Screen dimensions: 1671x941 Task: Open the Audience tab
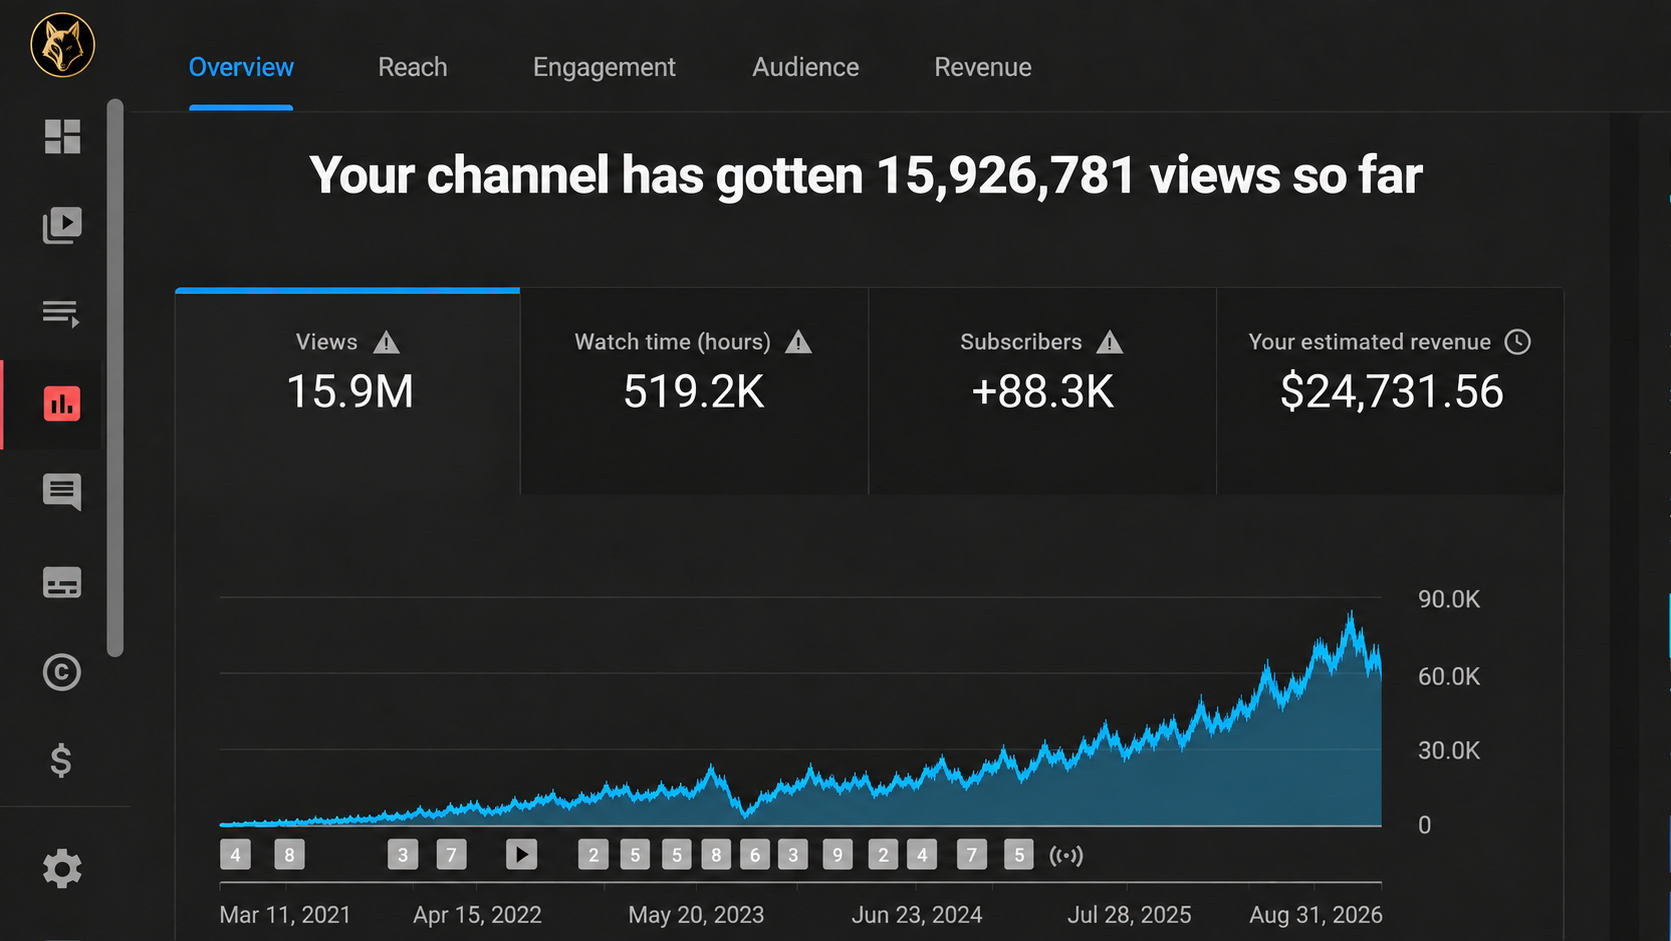(x=806, y=67)
